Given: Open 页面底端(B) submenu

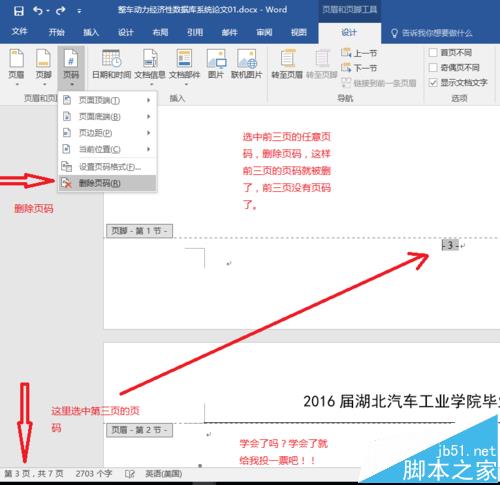Looking at the screenshot, I should coord(107,116).
